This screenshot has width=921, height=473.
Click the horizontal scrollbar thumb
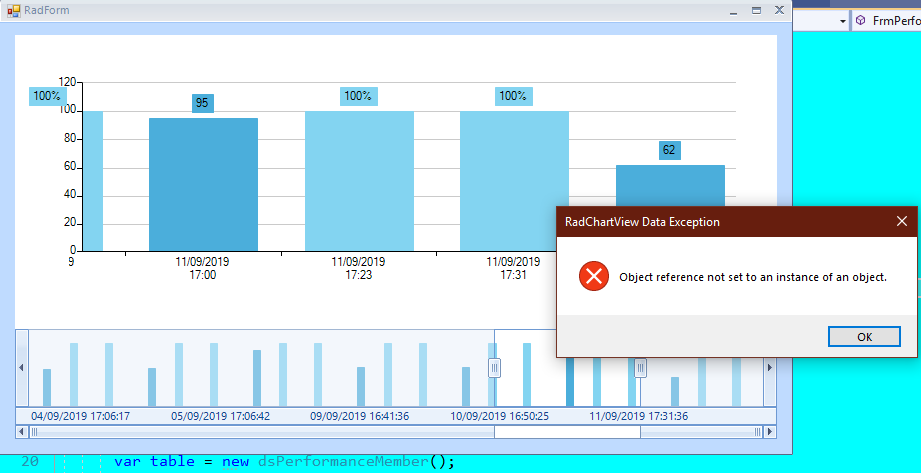click(x=567, y=432)
